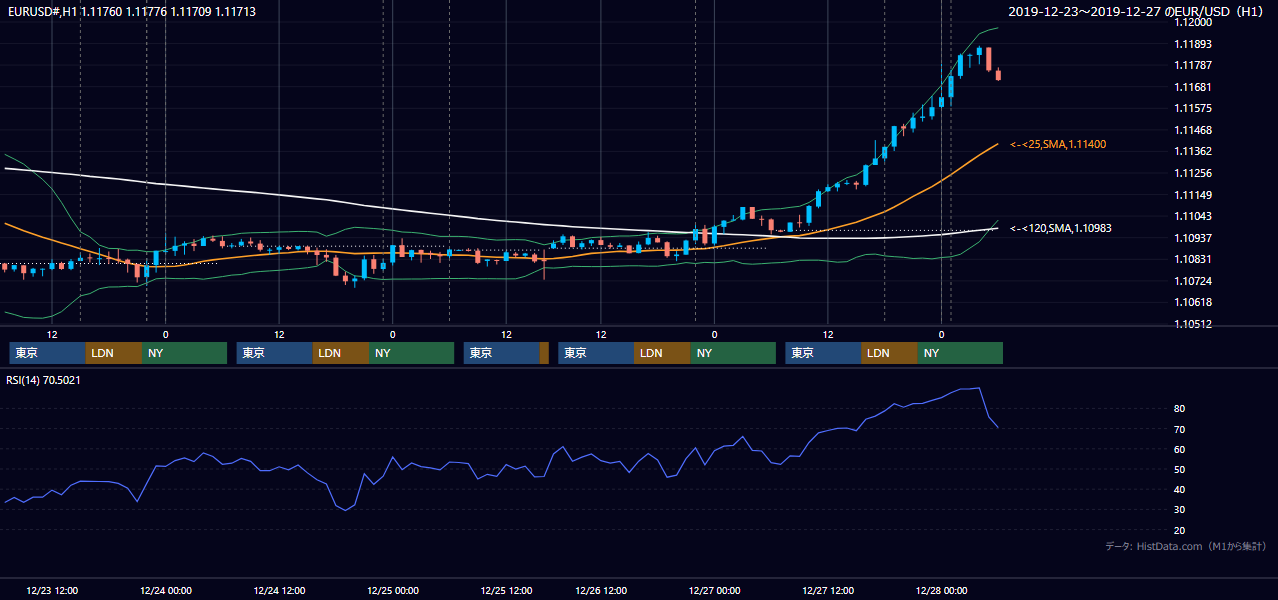Click the 12/27 12:00 time axis label
The height and width of the screenshot is (600, 1278).
[827, 590]
